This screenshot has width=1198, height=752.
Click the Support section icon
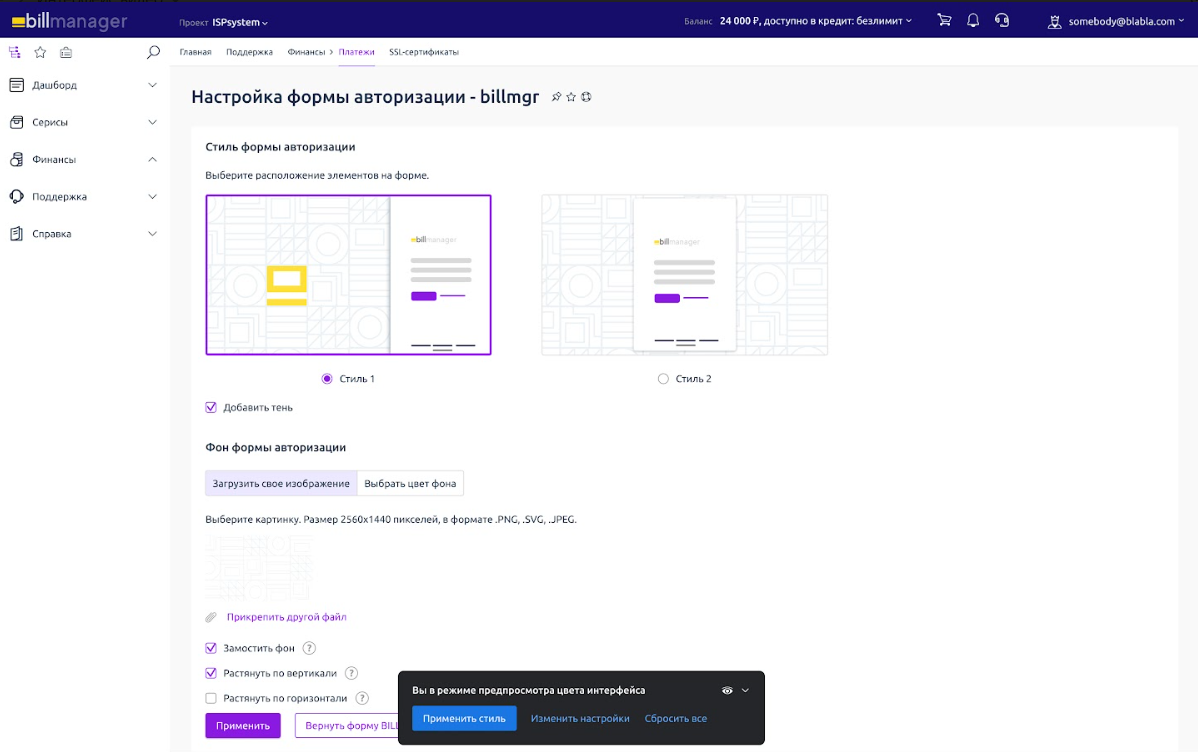click(x=17, y=196)
